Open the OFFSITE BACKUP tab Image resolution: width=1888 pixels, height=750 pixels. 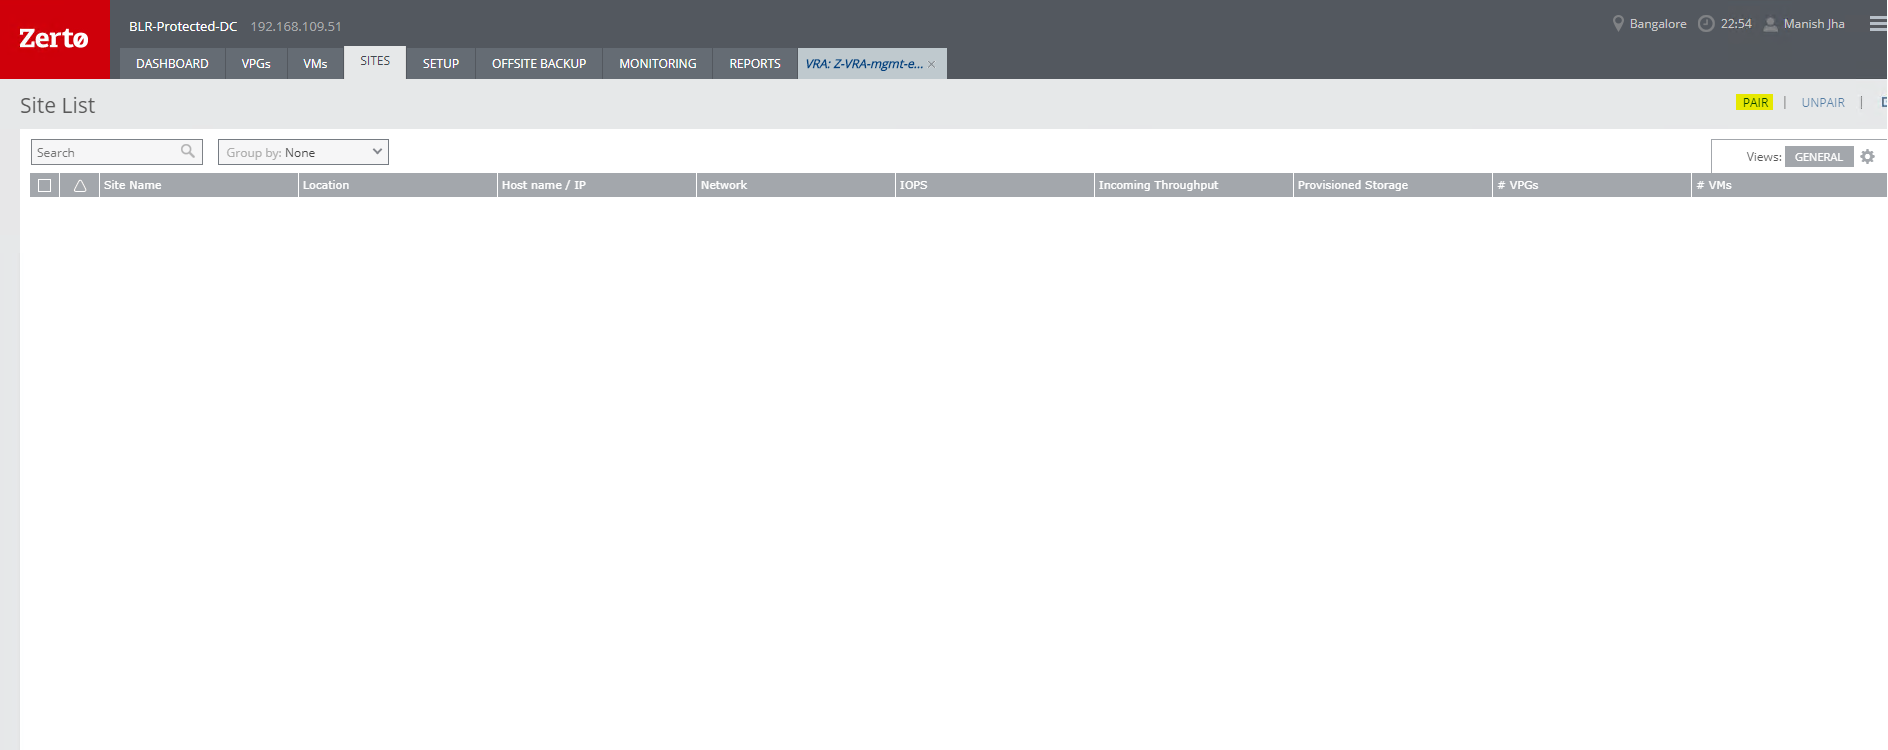pos(538,64)
